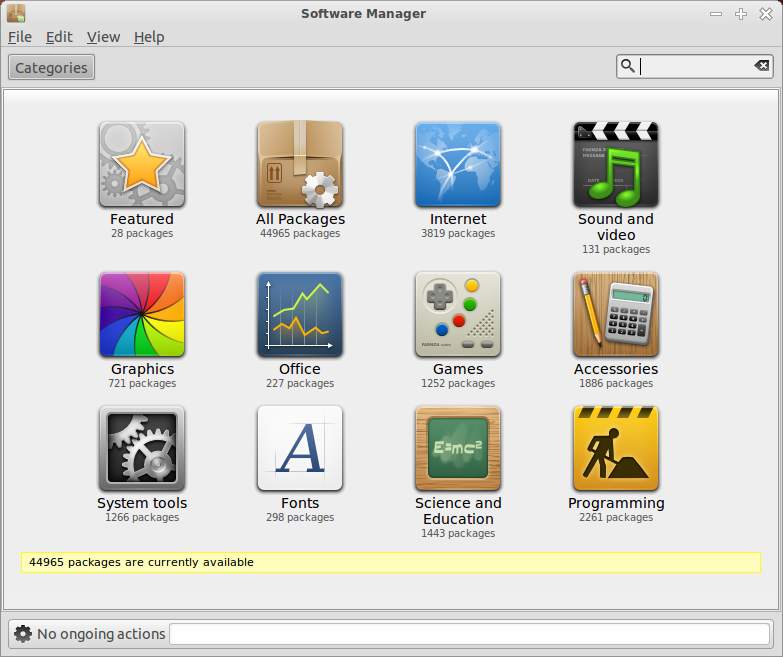Click the Categories button
The height and width of the screenshot is (657, 783).
tap(51, 67)
